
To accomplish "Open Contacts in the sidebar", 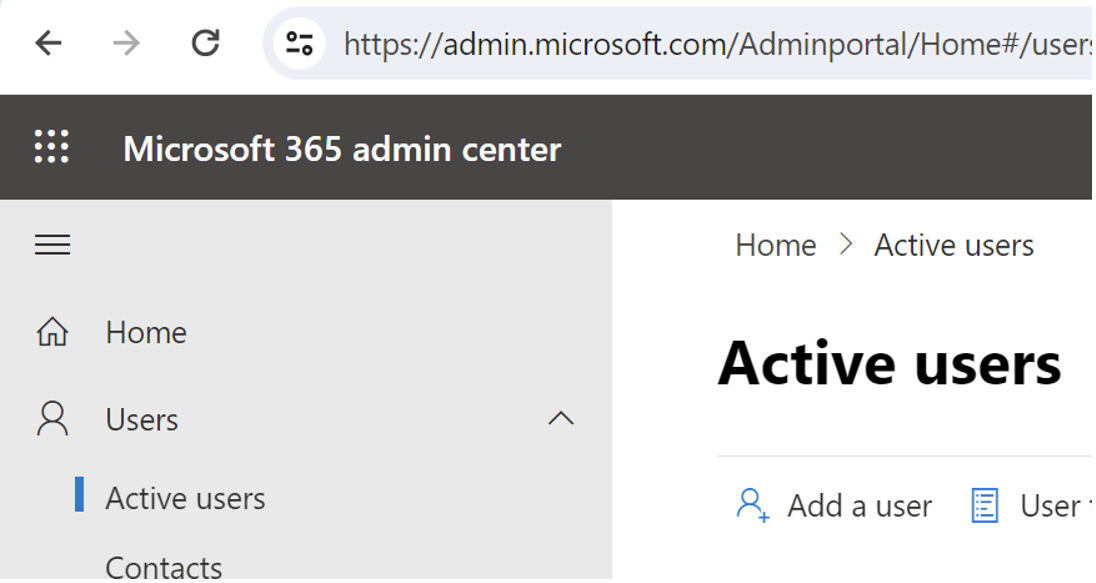I will click(164, 567).
